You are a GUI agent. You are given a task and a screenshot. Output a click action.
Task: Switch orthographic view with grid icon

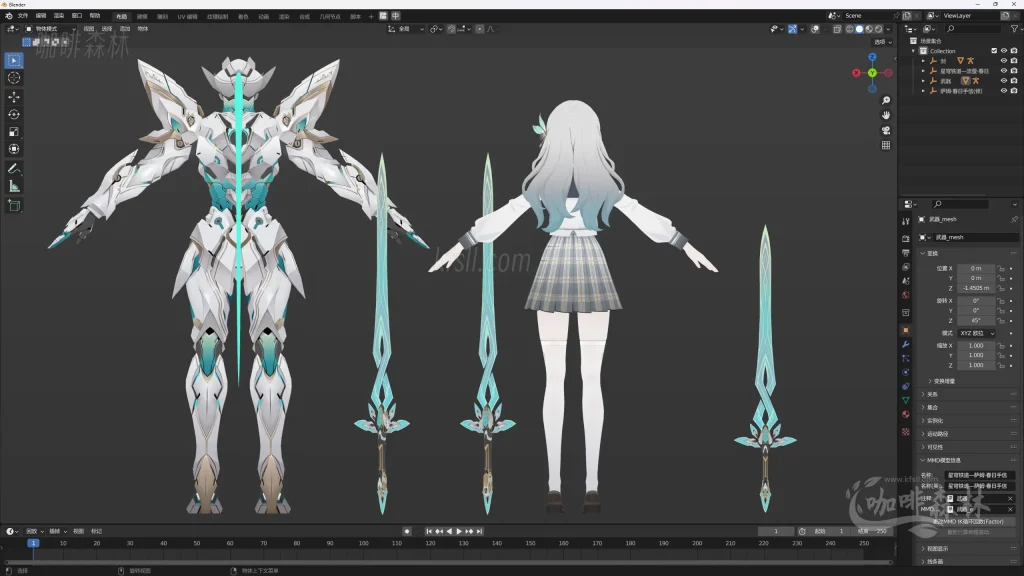coord(886,145)
